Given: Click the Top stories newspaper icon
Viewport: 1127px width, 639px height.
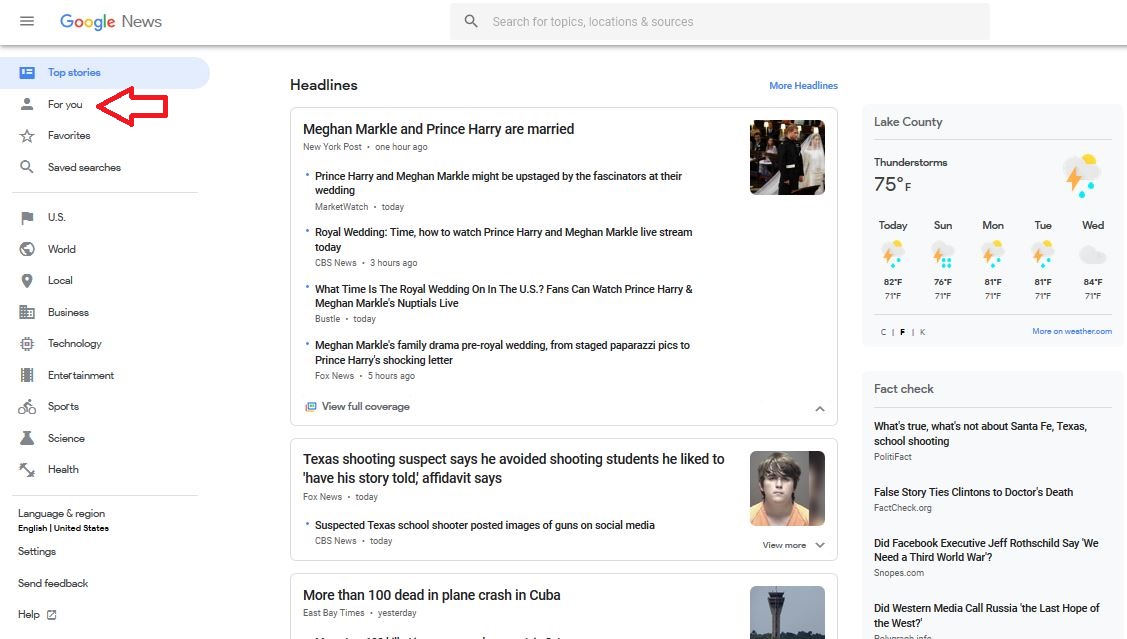Looking at the screenshot, I should 27,73.
